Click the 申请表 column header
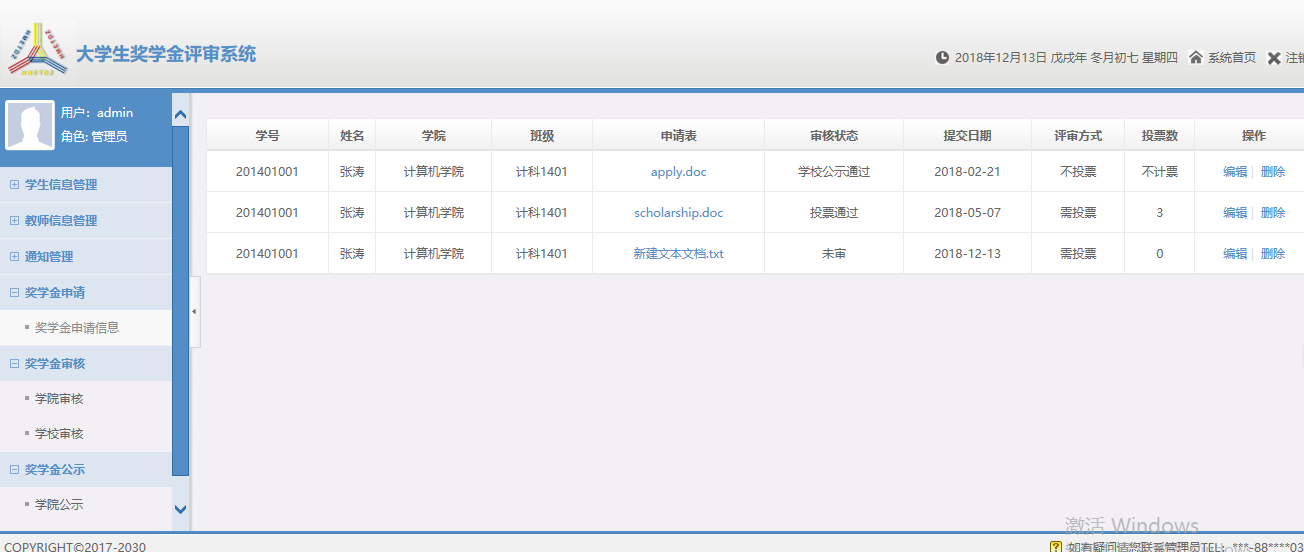The width and height of the screenshot is (1304, 552). pos(678,135)
